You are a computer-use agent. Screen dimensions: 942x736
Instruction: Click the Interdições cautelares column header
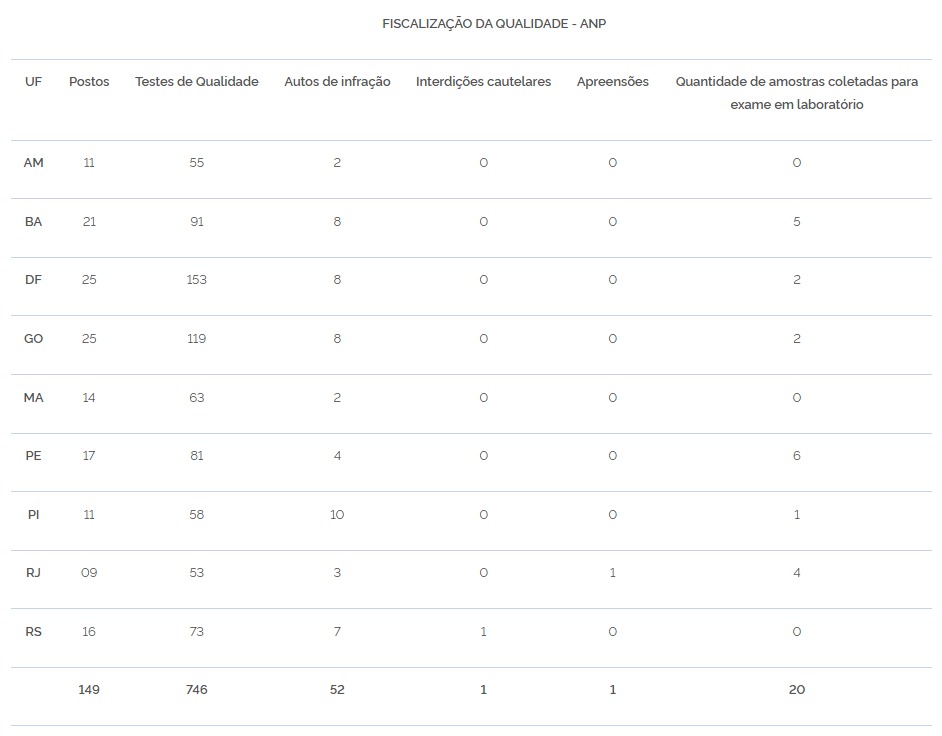coord(483,82)
